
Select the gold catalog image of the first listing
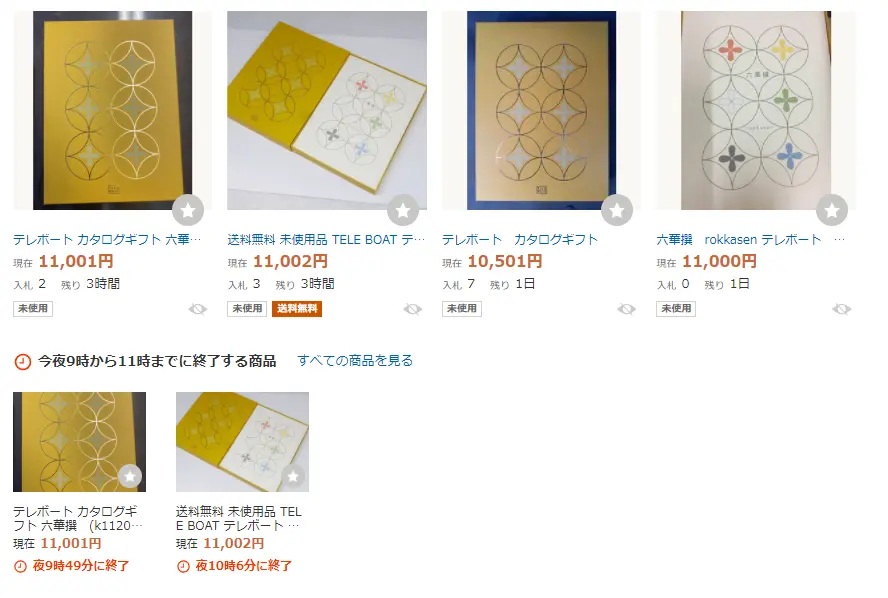tap(112, 110)
